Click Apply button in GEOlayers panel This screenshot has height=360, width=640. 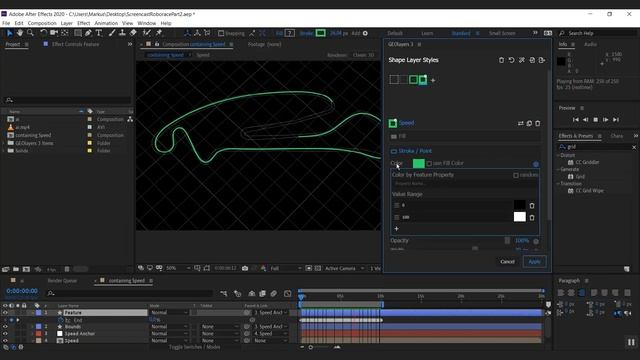click(x=534, y=262)
